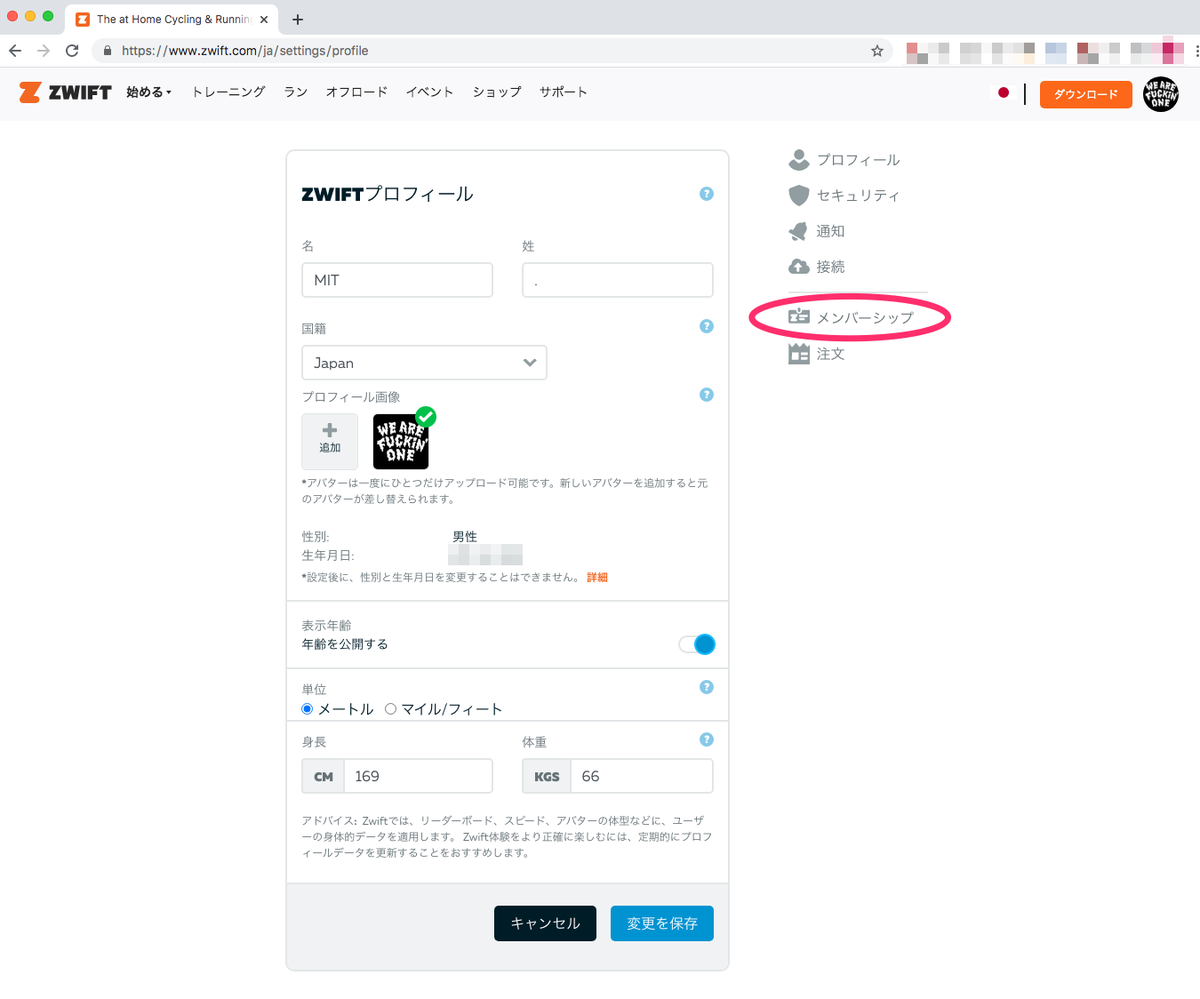Open ラン in top navigation

coord(295,92)
